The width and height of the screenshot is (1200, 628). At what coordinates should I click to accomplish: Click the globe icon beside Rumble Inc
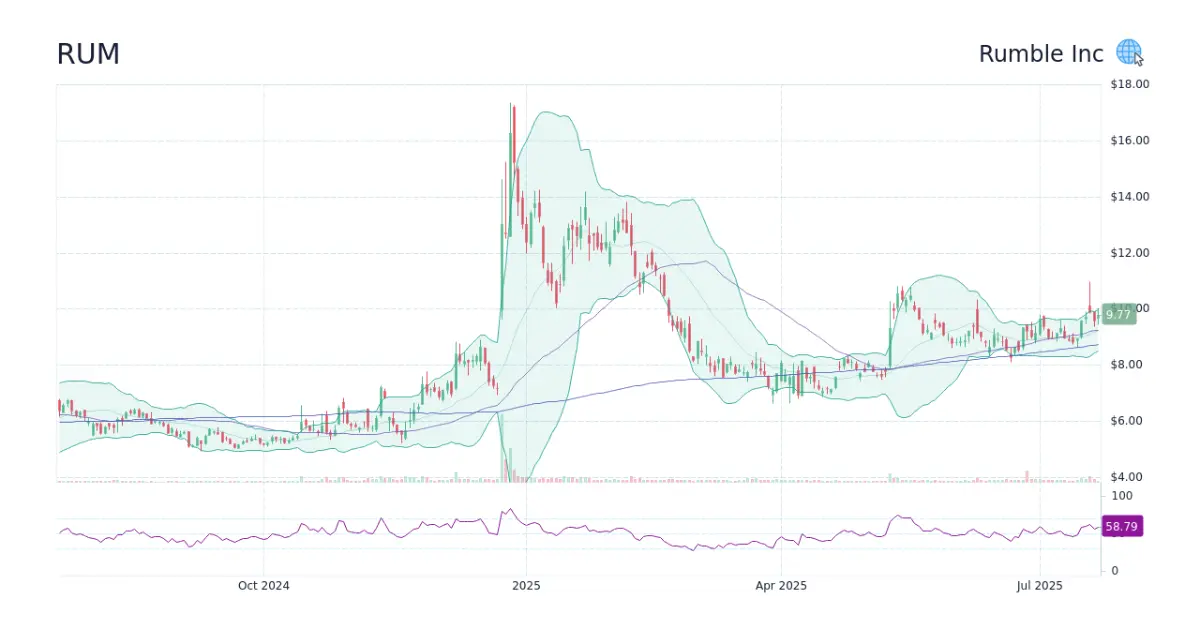[x=1128, y=52]
